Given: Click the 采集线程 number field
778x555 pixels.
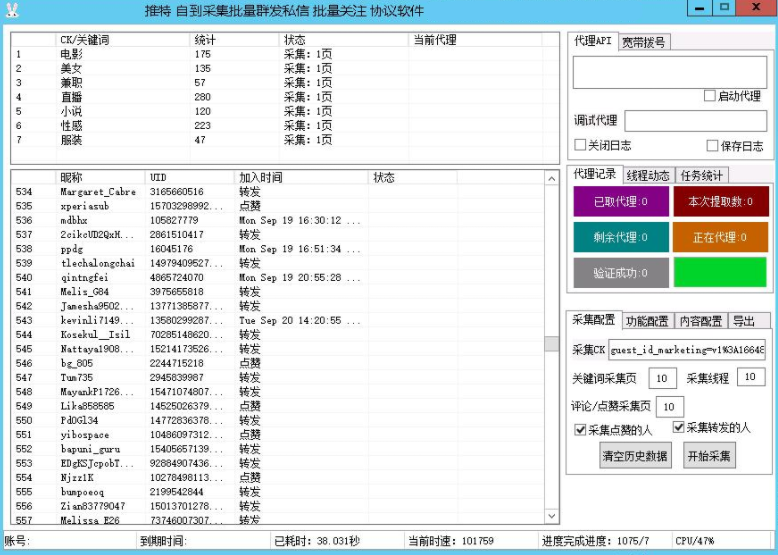Looking at the screenshot, I should click(751, 377).
